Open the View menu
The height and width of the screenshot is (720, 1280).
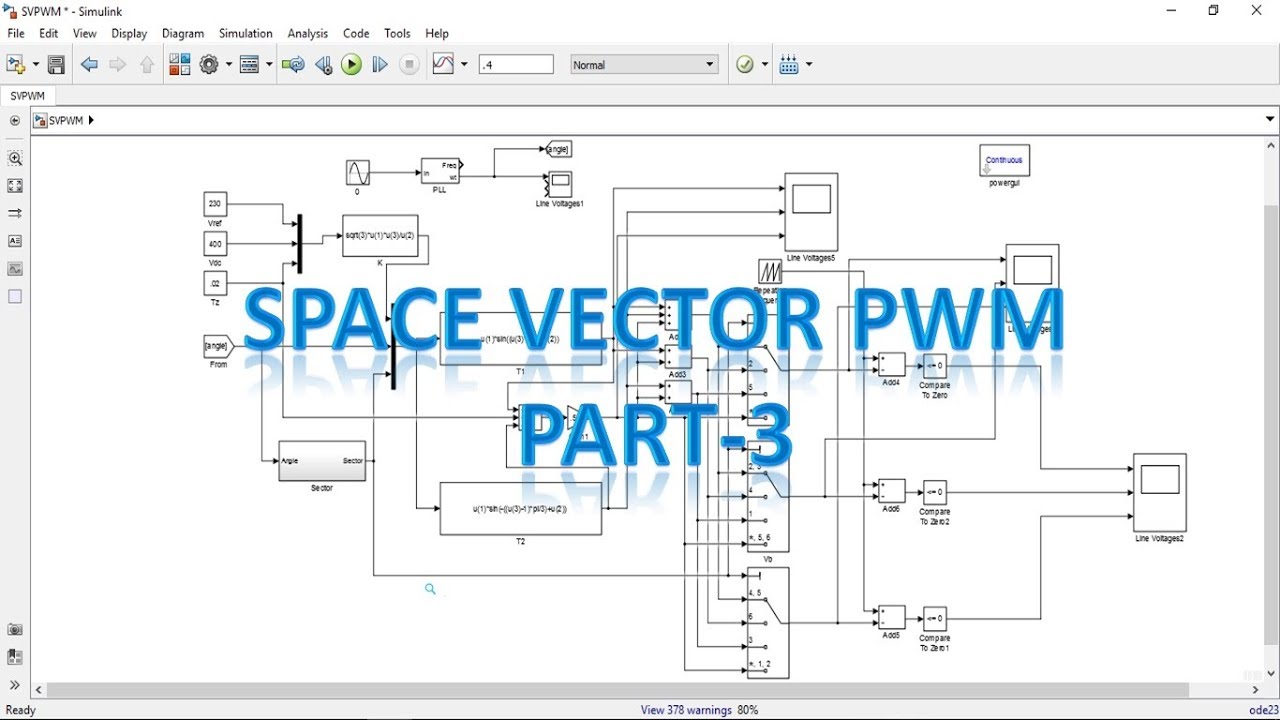(85, 33)
